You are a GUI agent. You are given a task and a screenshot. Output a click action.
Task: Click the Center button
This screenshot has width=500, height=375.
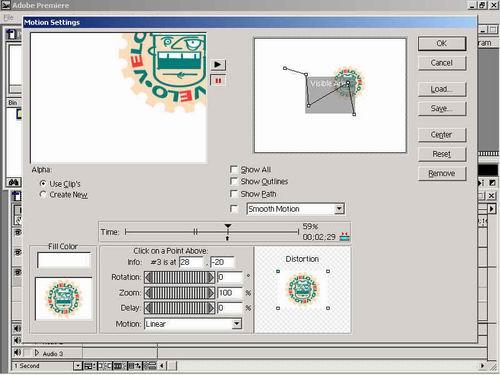[442, 135]
